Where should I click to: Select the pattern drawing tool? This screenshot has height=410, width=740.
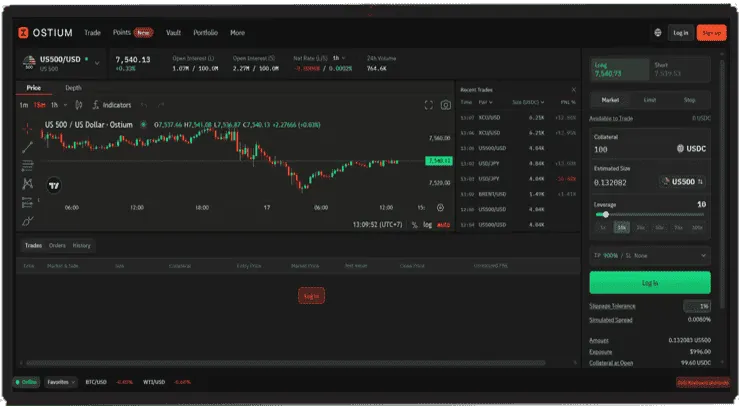[x=27, y=184]
